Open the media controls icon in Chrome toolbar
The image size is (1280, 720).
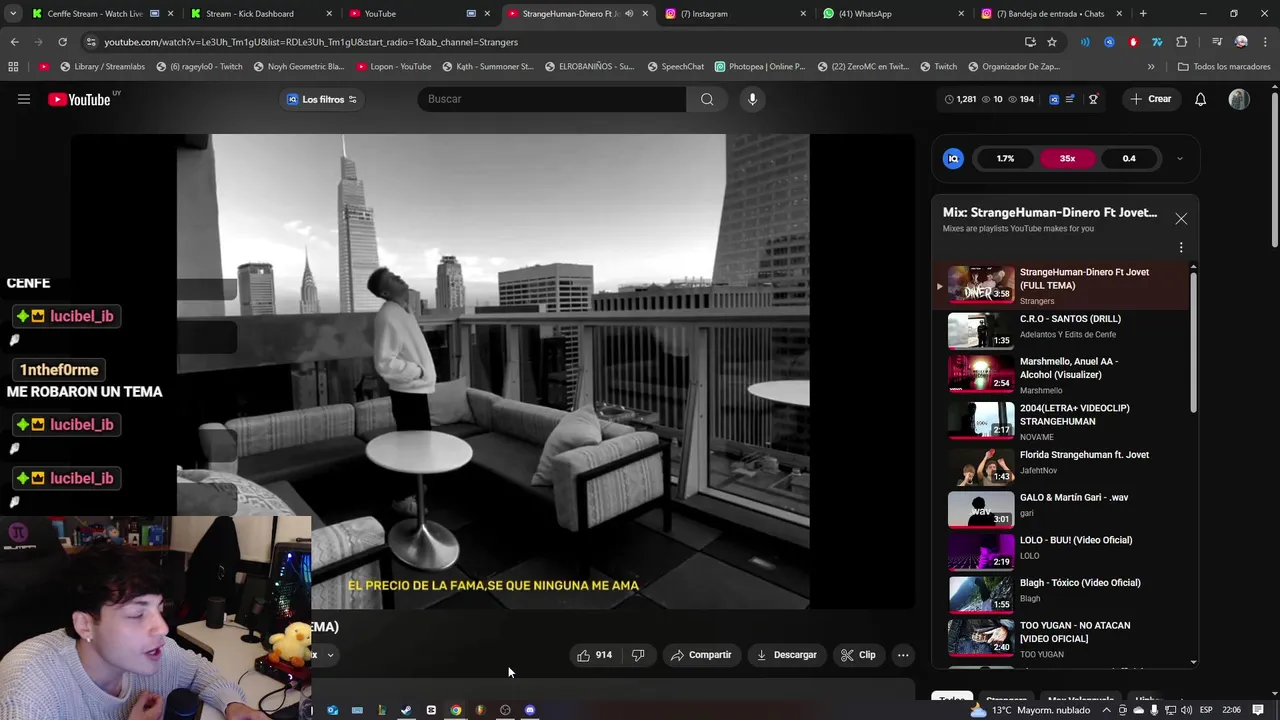click(1216, 42)
